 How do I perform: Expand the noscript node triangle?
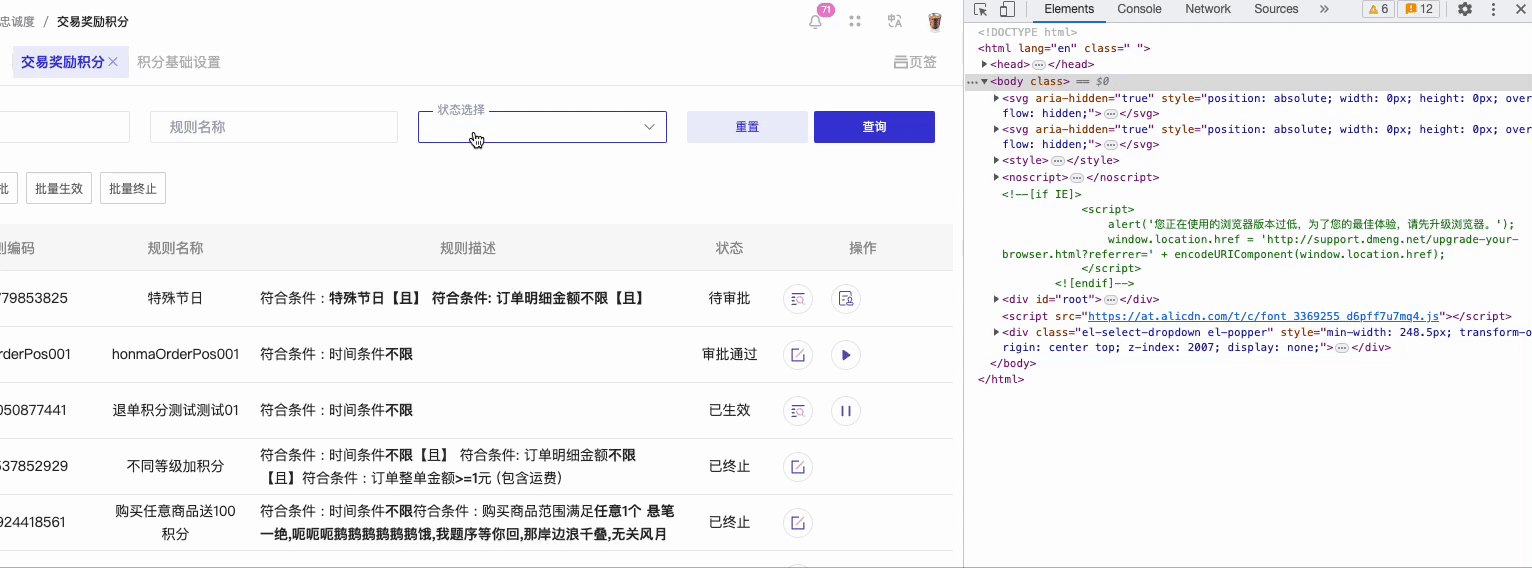tap(996, 178)
